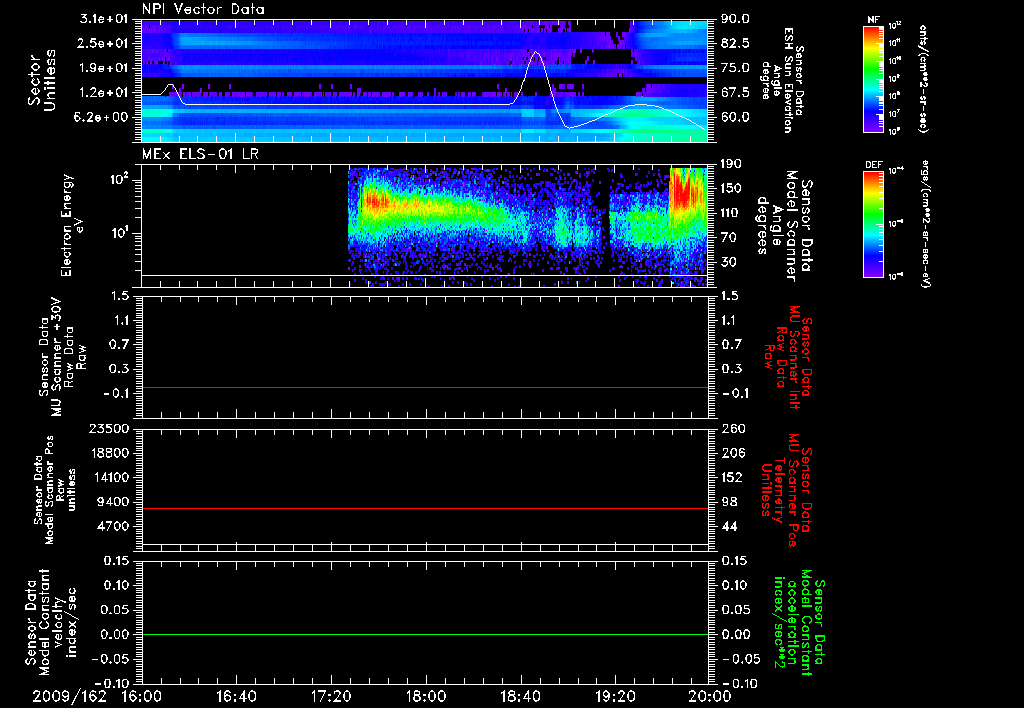Click the DEF colorbar 'ergs/(cm**2-sr-sec-eV)' units label

point(926,224)
